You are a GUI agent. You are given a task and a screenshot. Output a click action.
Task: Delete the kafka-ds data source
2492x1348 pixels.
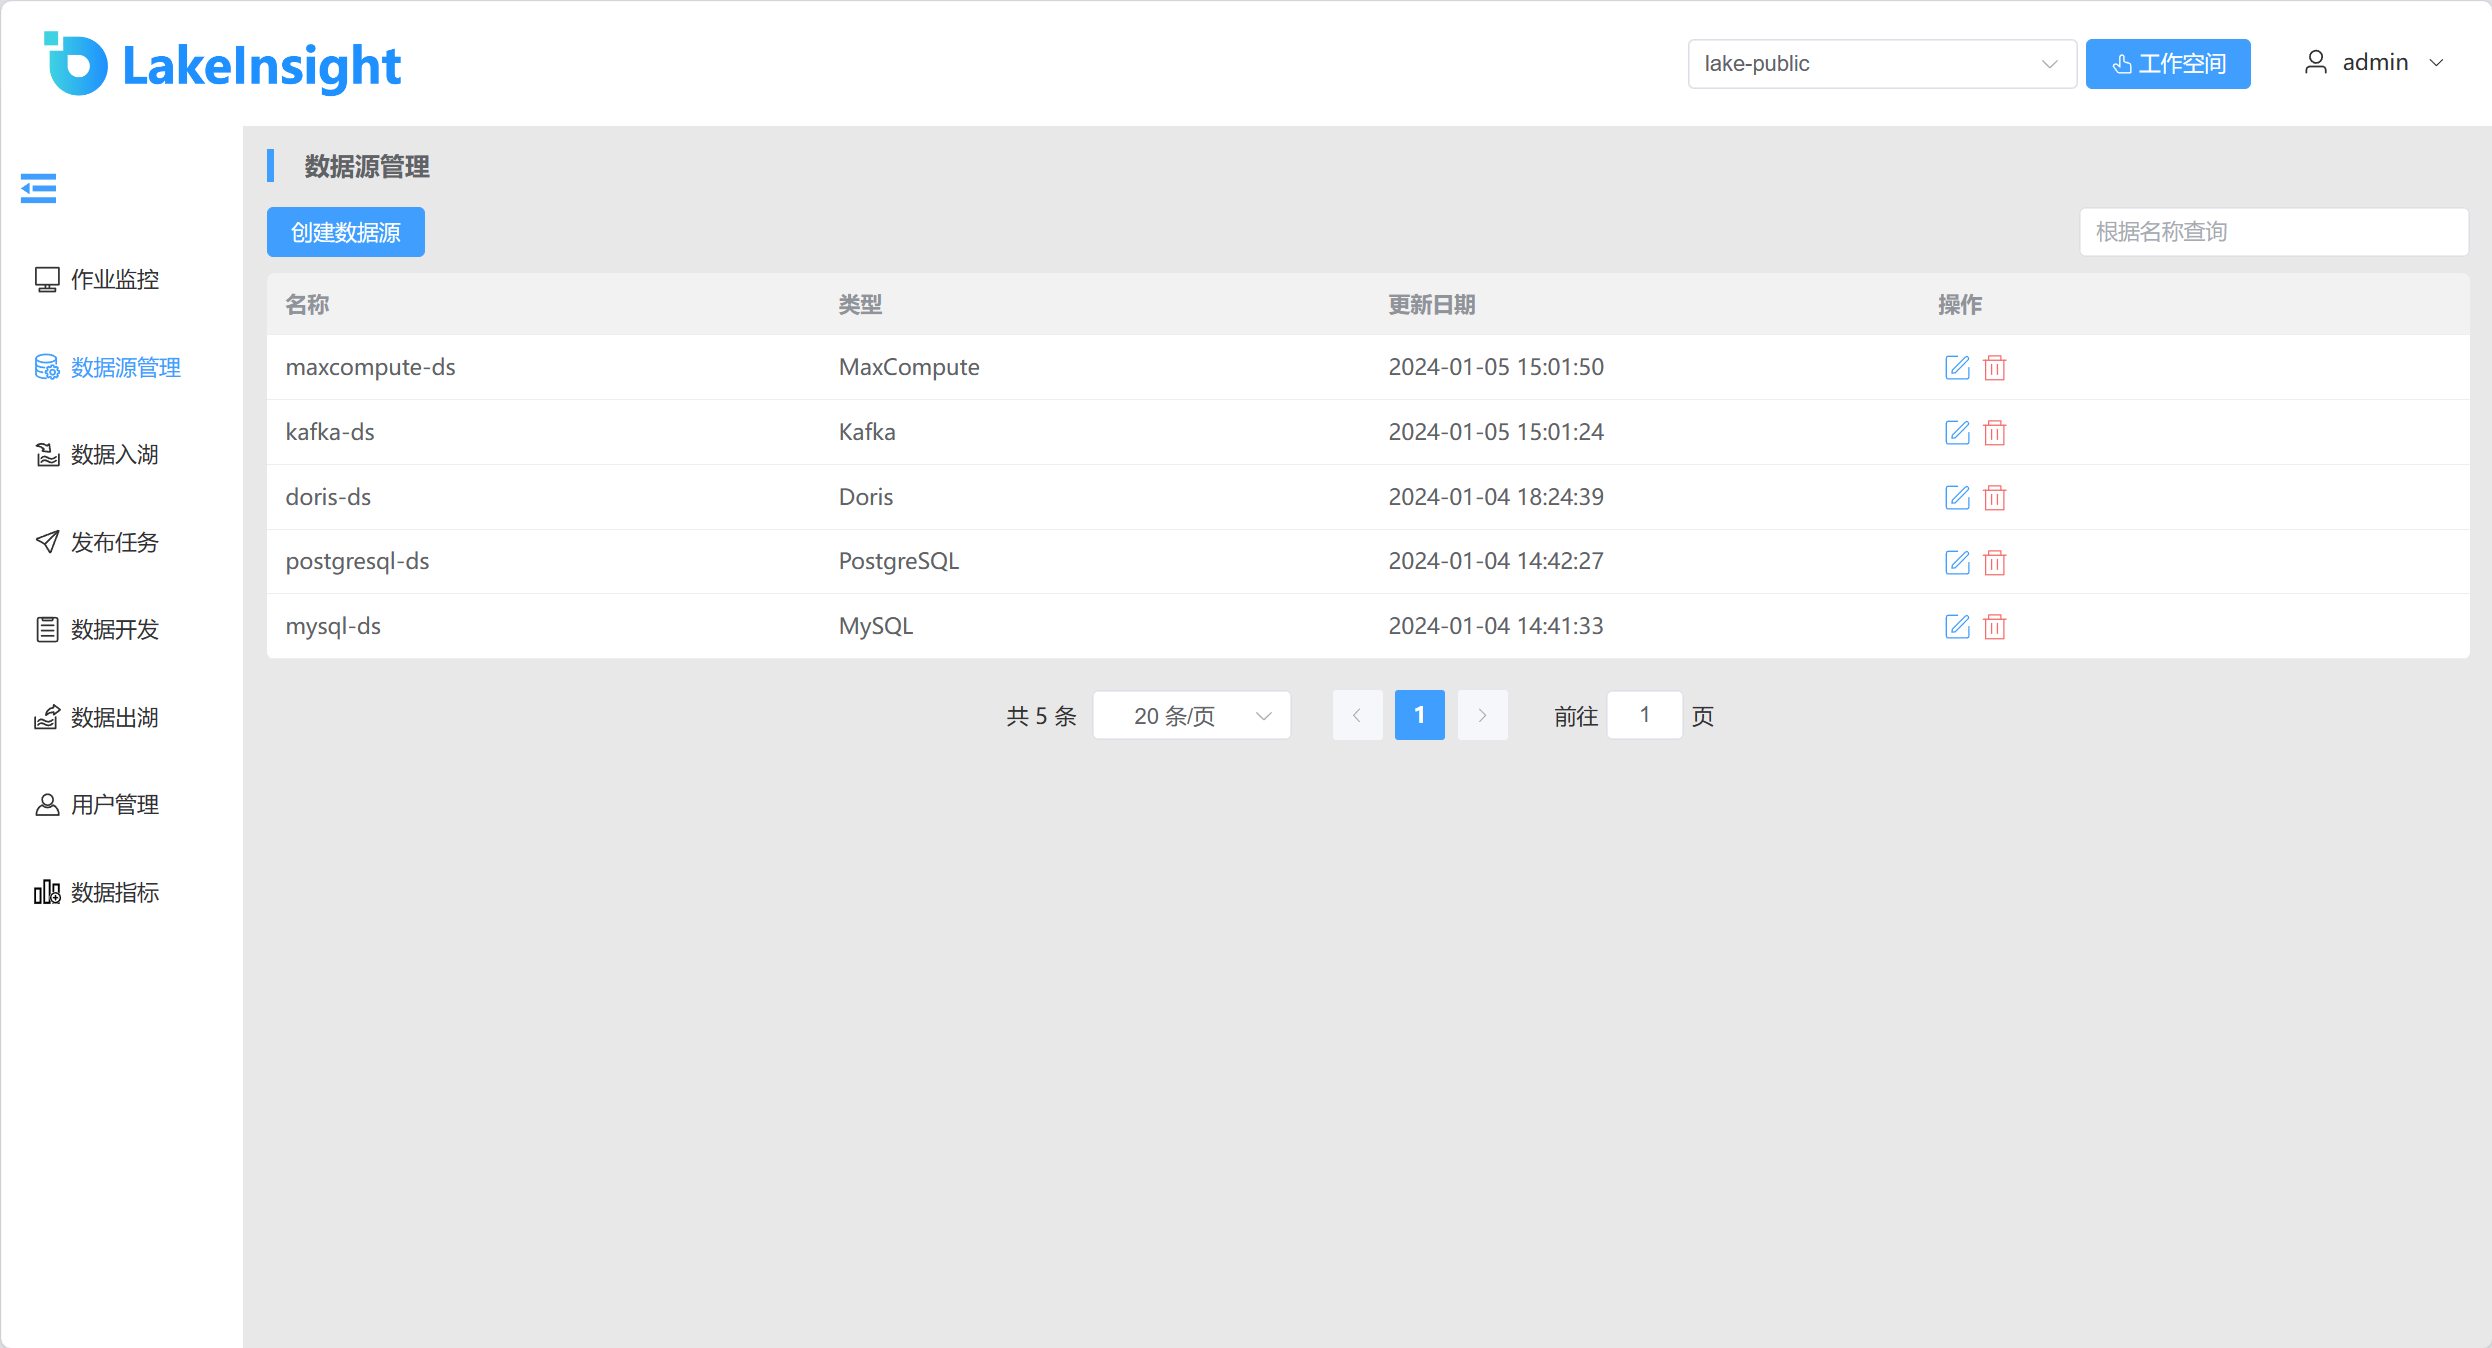(x=1994, y=433)
